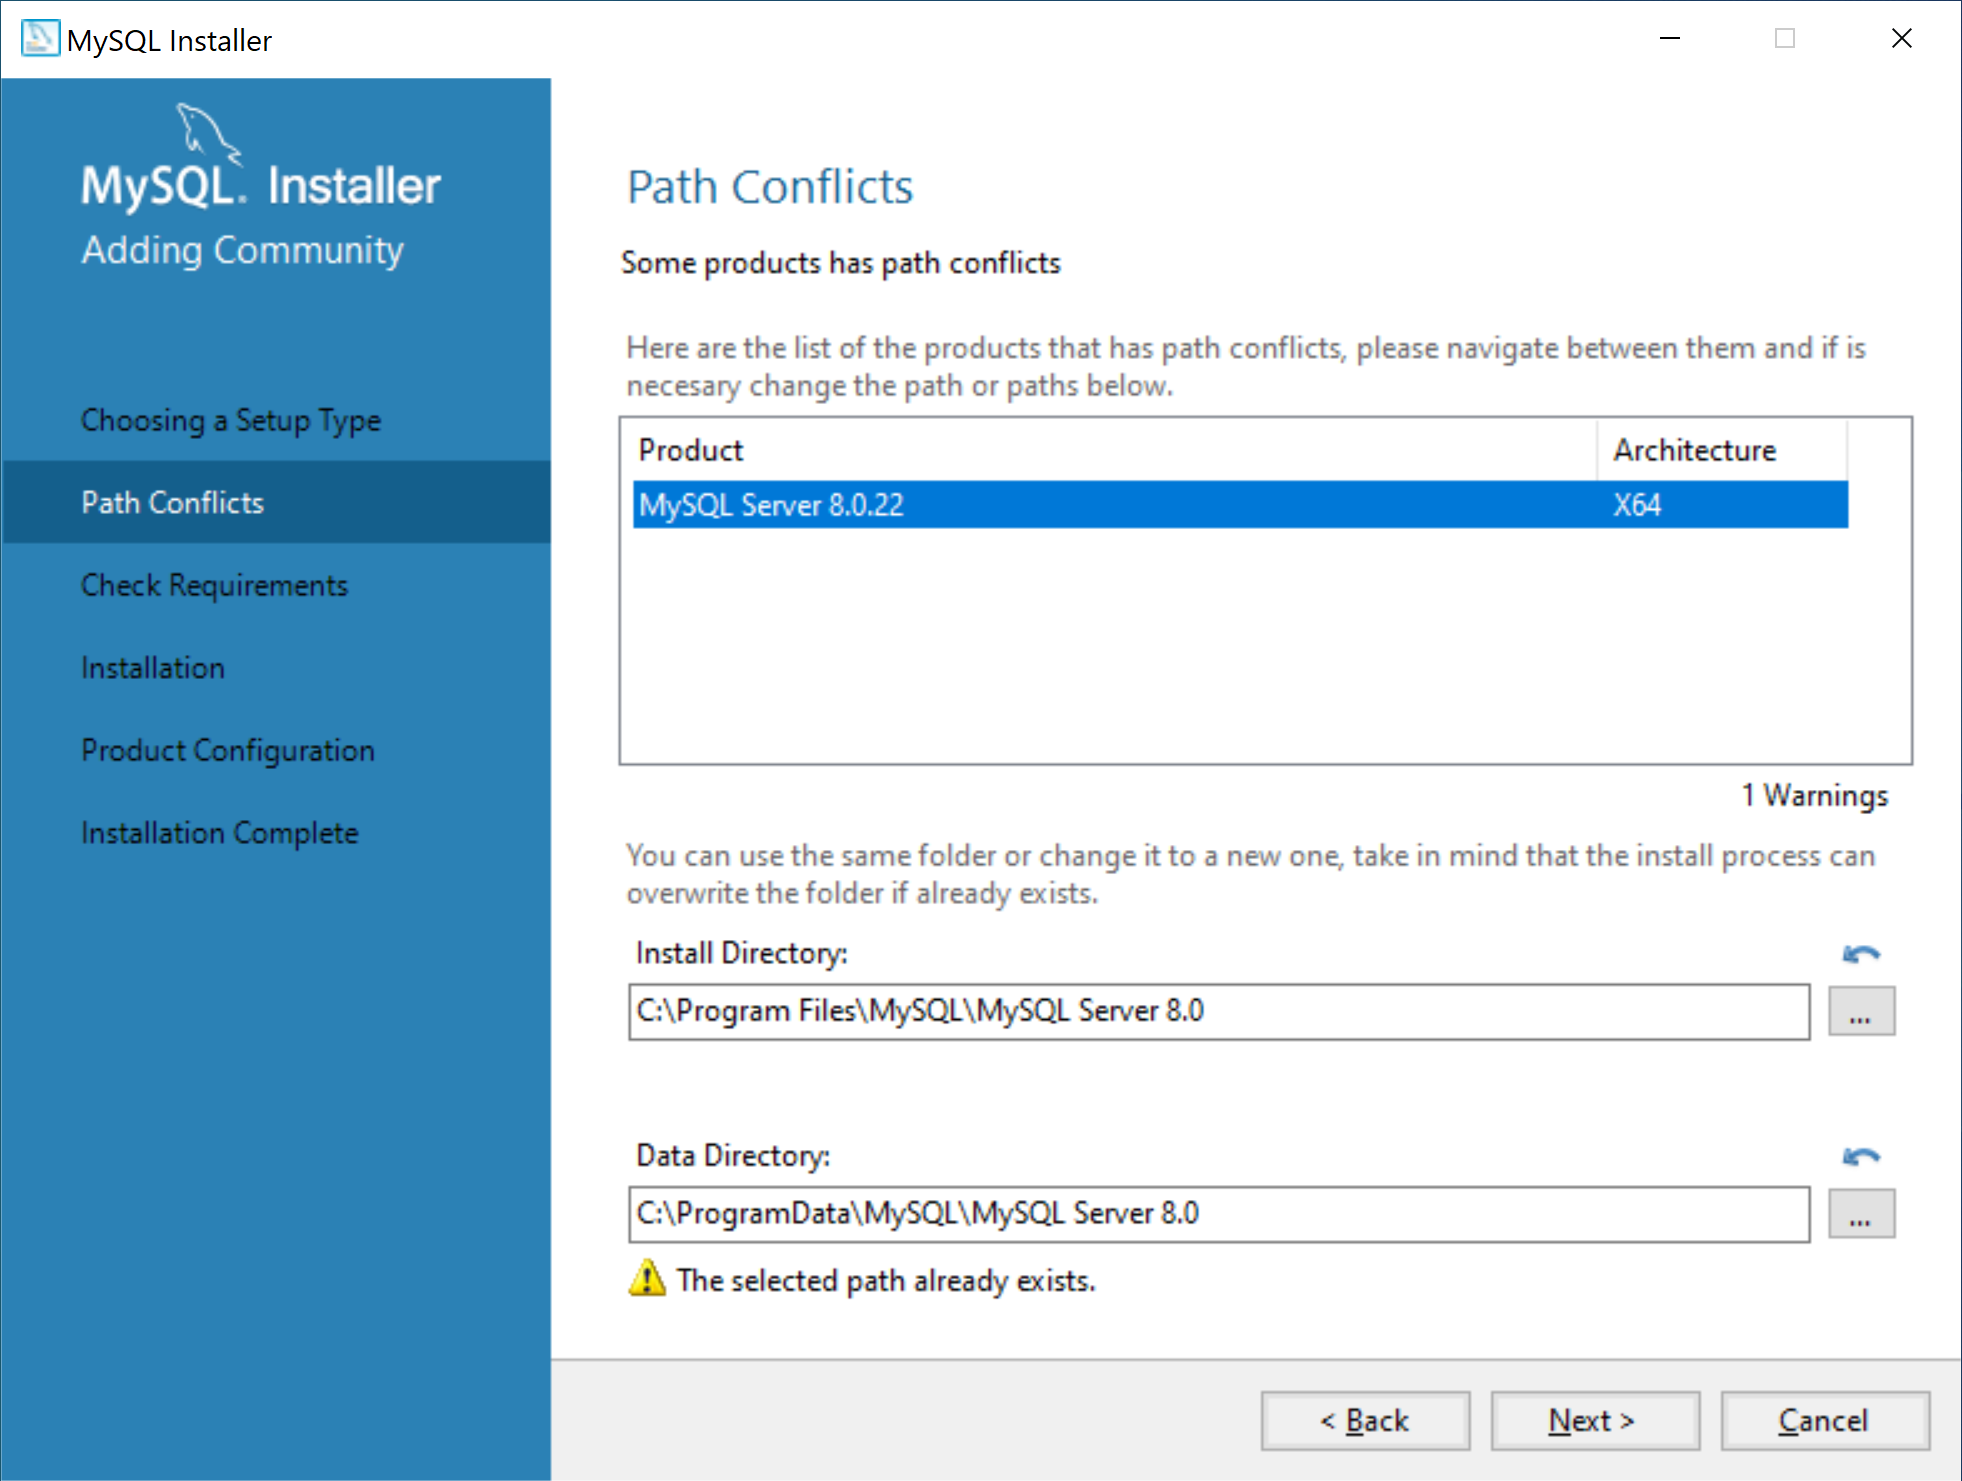Click the Product column header
The height and width of the screenshot is (1481, 1962).
[x=1110, y=450]
